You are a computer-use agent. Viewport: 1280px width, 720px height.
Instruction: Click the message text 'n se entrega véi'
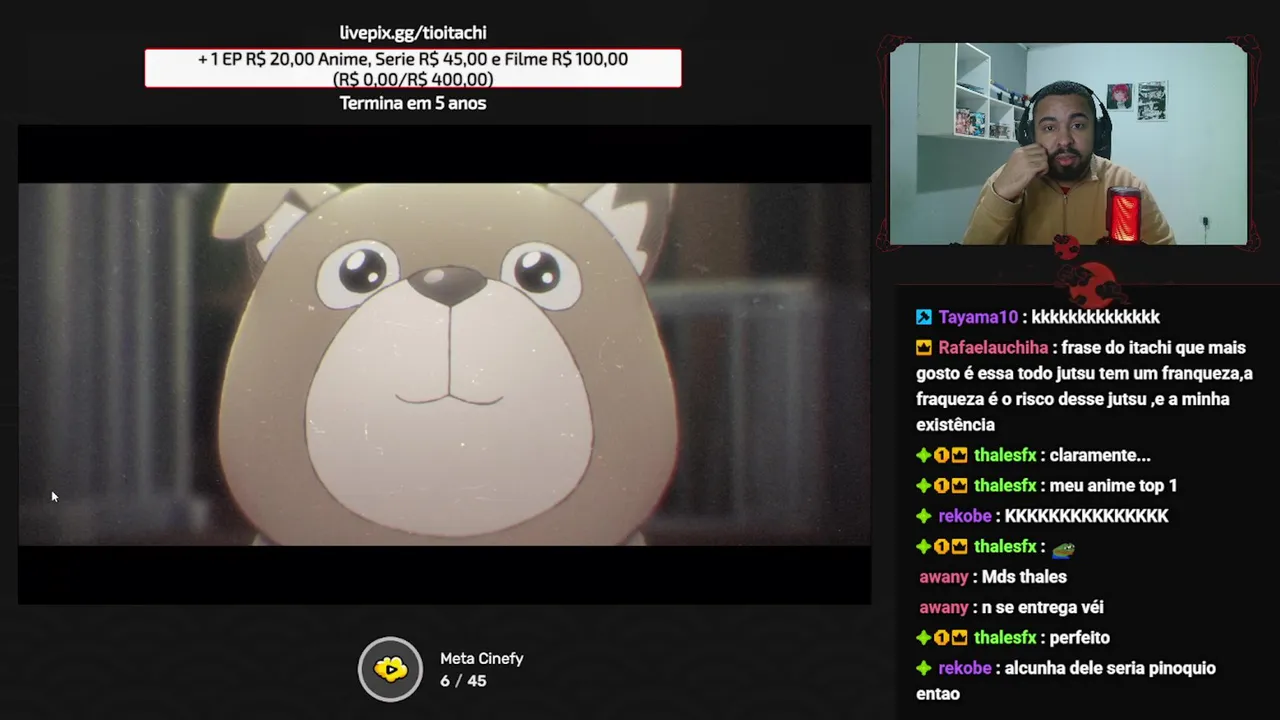coord(1043,607)
